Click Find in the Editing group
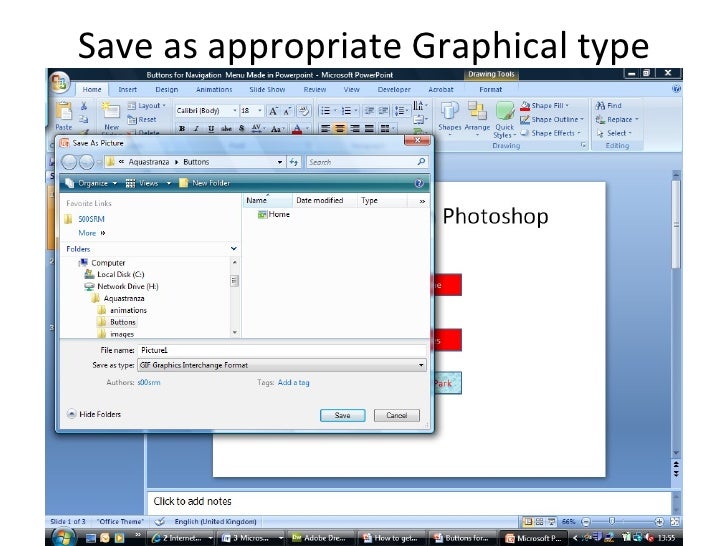 [x=609, y=106]
